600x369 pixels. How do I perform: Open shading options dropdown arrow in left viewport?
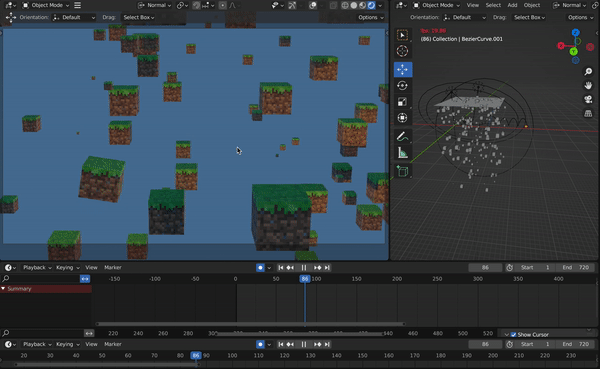click(380, 5)
